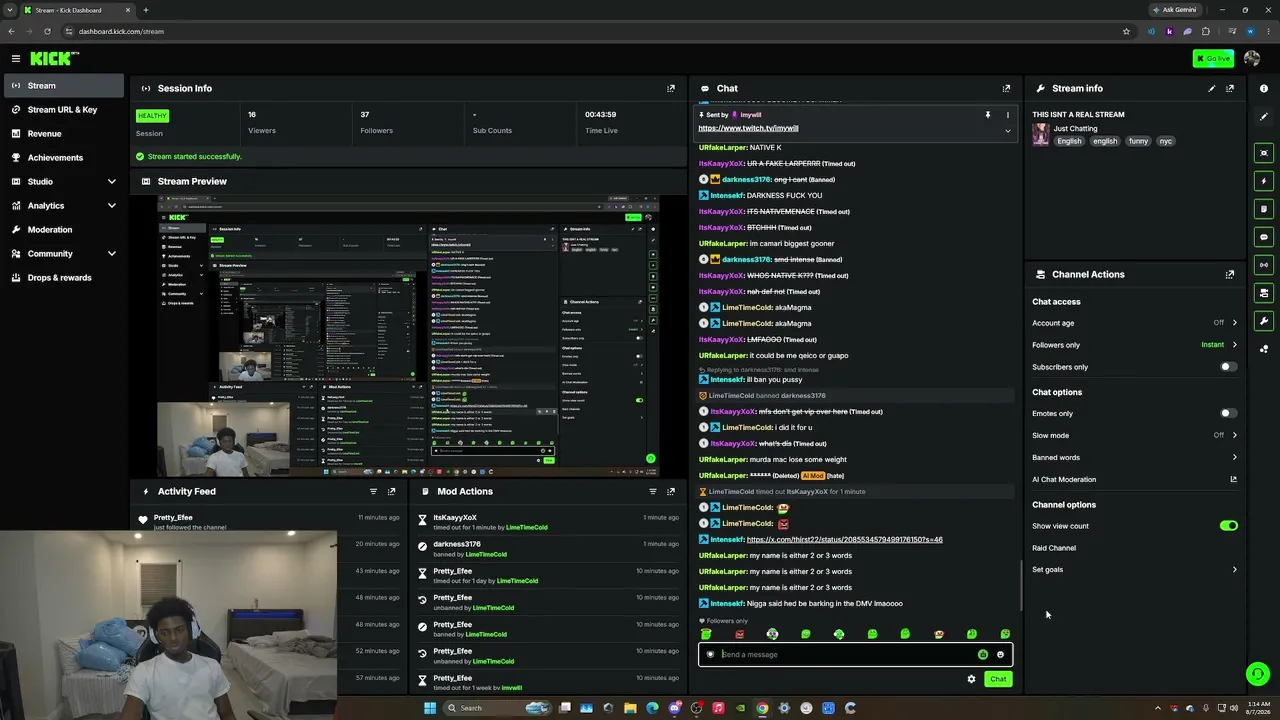1280x720 pixels.
Task: Pop out the Mod Actions panel
Action: tap(671, 491)
